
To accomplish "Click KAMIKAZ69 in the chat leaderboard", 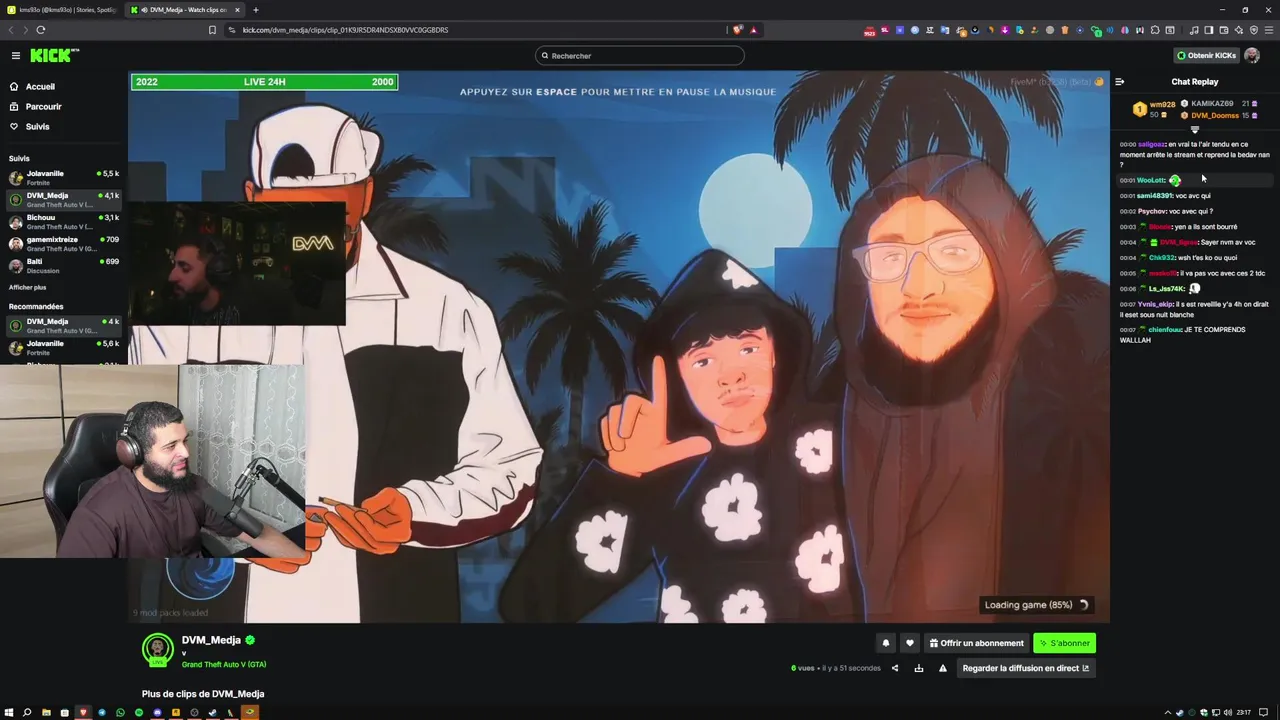I will tap(1212, 104).
